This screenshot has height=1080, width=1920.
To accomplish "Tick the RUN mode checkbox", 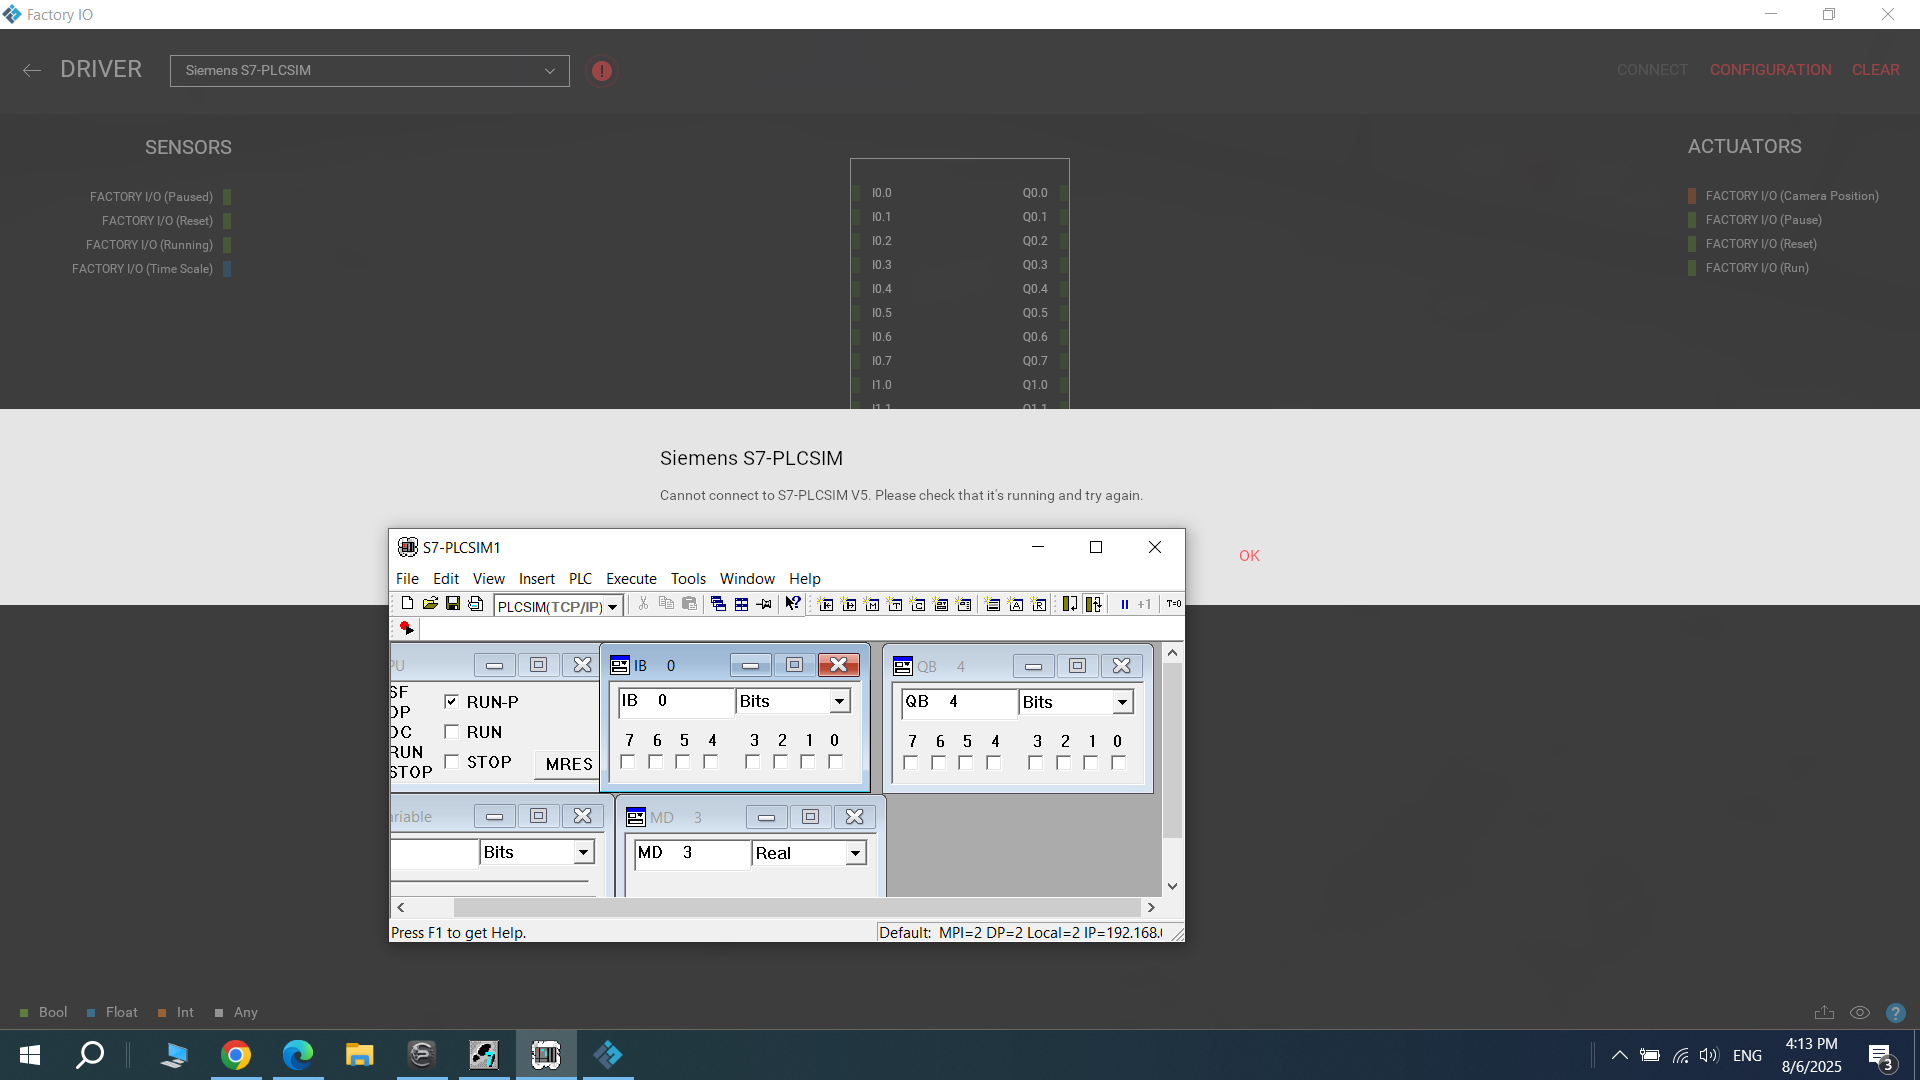I will (451, 731).
